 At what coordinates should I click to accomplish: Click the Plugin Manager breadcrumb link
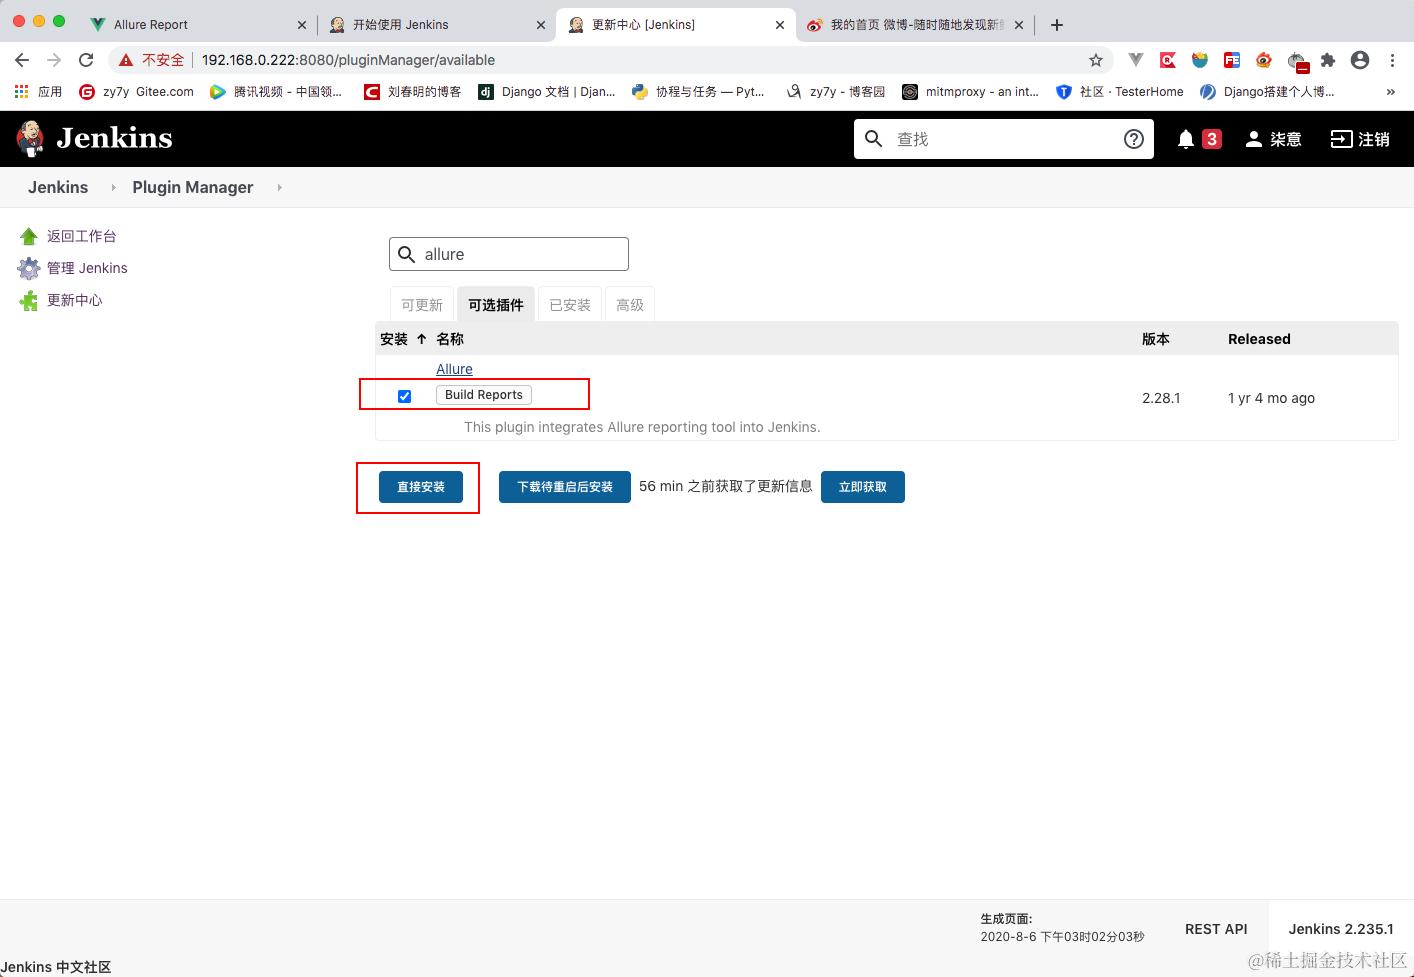(193, 187)
